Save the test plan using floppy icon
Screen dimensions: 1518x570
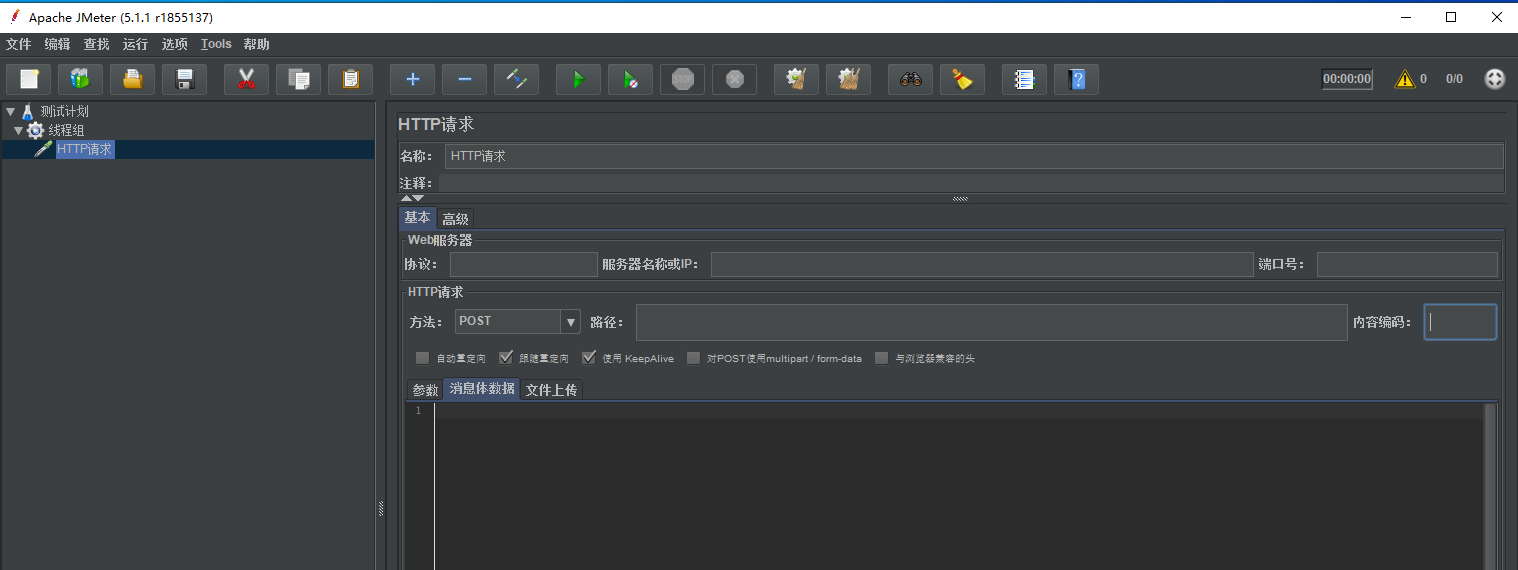(x=184, y=79)
